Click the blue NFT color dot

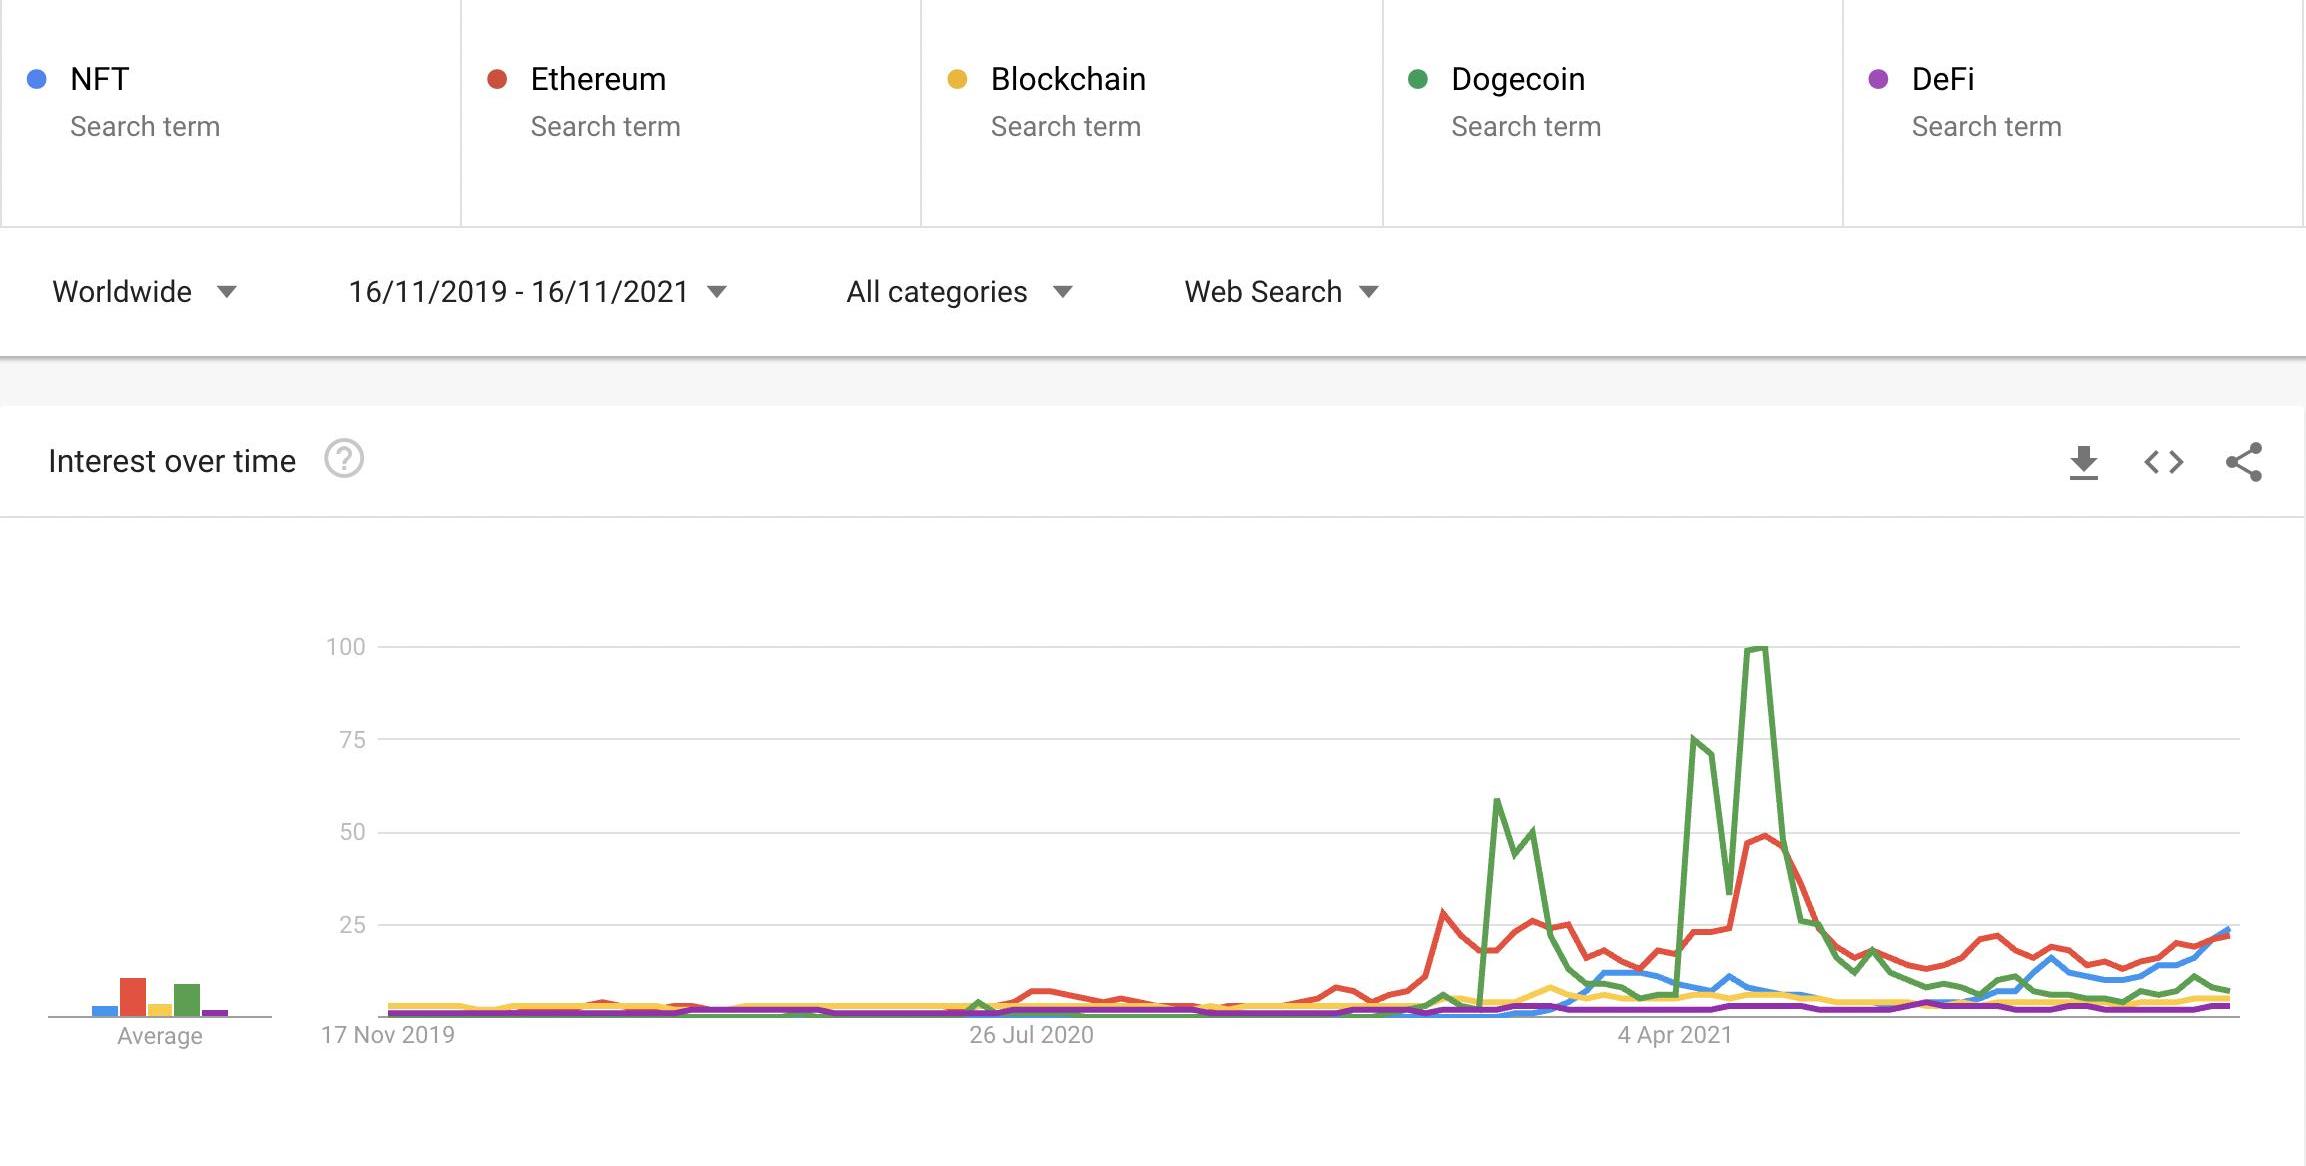[x=37, y=79]
